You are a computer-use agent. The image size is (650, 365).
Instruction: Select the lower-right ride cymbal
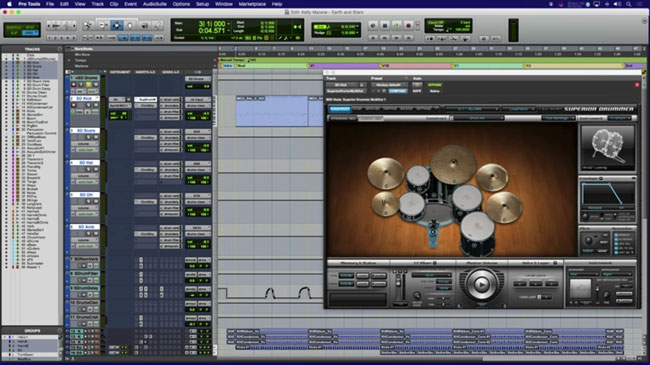pos(504,207)
